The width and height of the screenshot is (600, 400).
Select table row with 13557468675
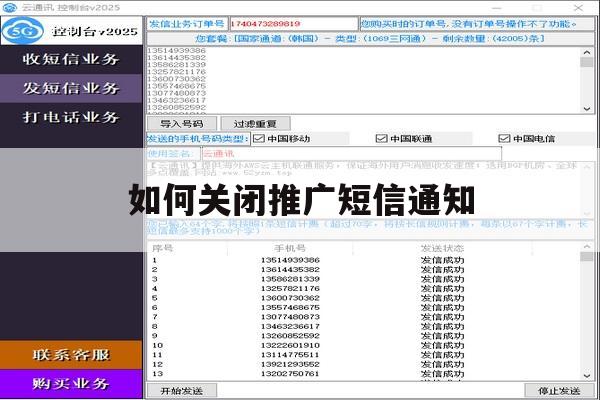pyautogui.click(x=364, y=307)
